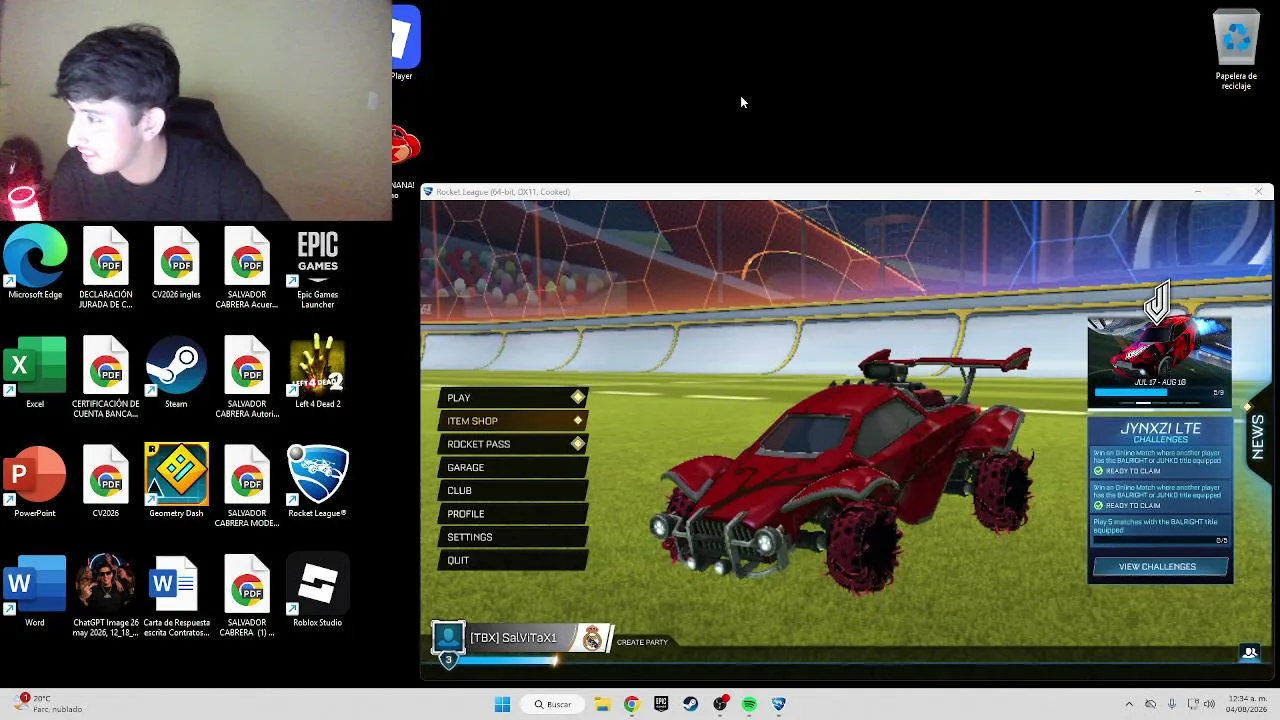Select the ChatGPT Image desktop picture
This screenshot has height=720, width=1280.
106,596
